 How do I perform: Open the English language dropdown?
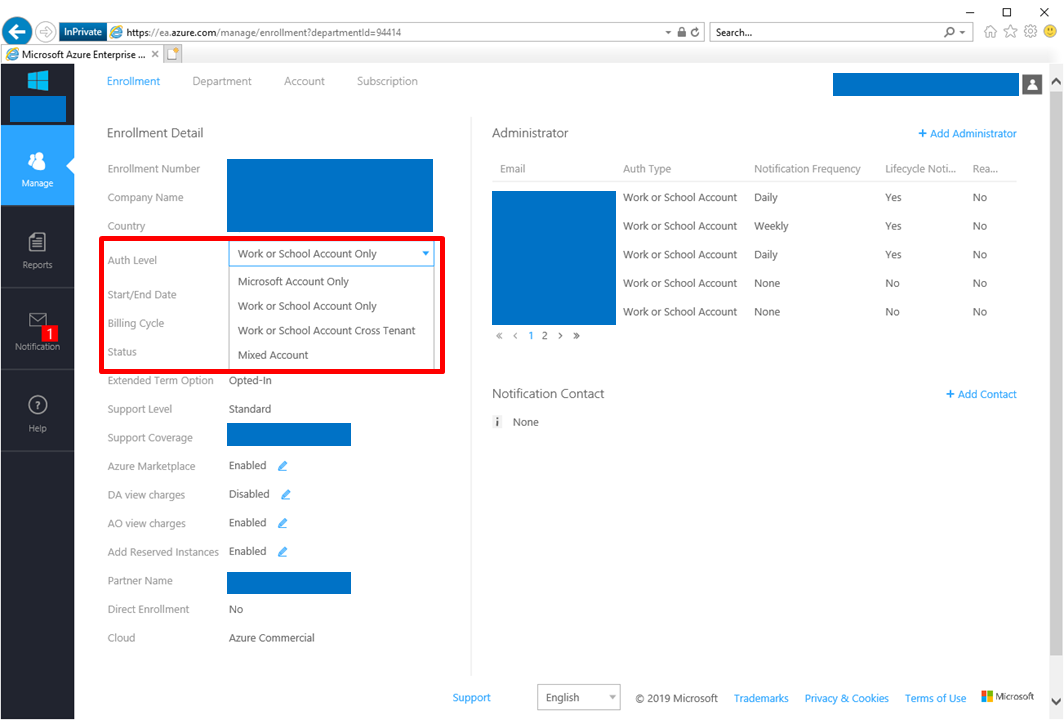click(x=578, y=698)
